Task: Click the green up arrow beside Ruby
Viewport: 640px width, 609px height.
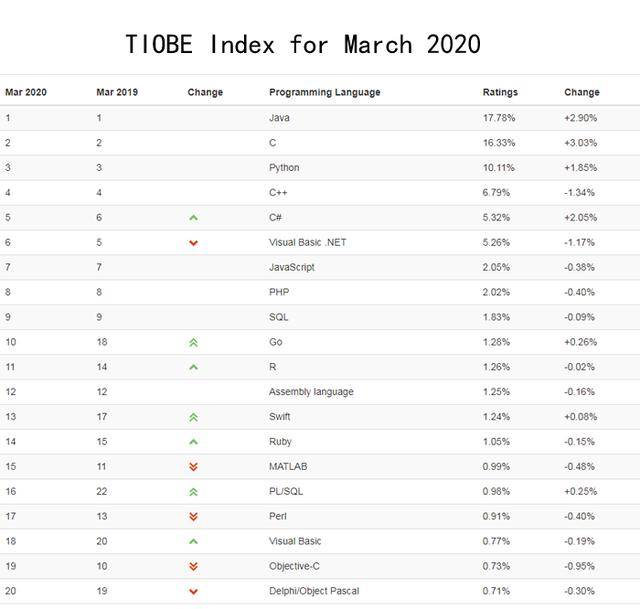Action: point(193,442)
